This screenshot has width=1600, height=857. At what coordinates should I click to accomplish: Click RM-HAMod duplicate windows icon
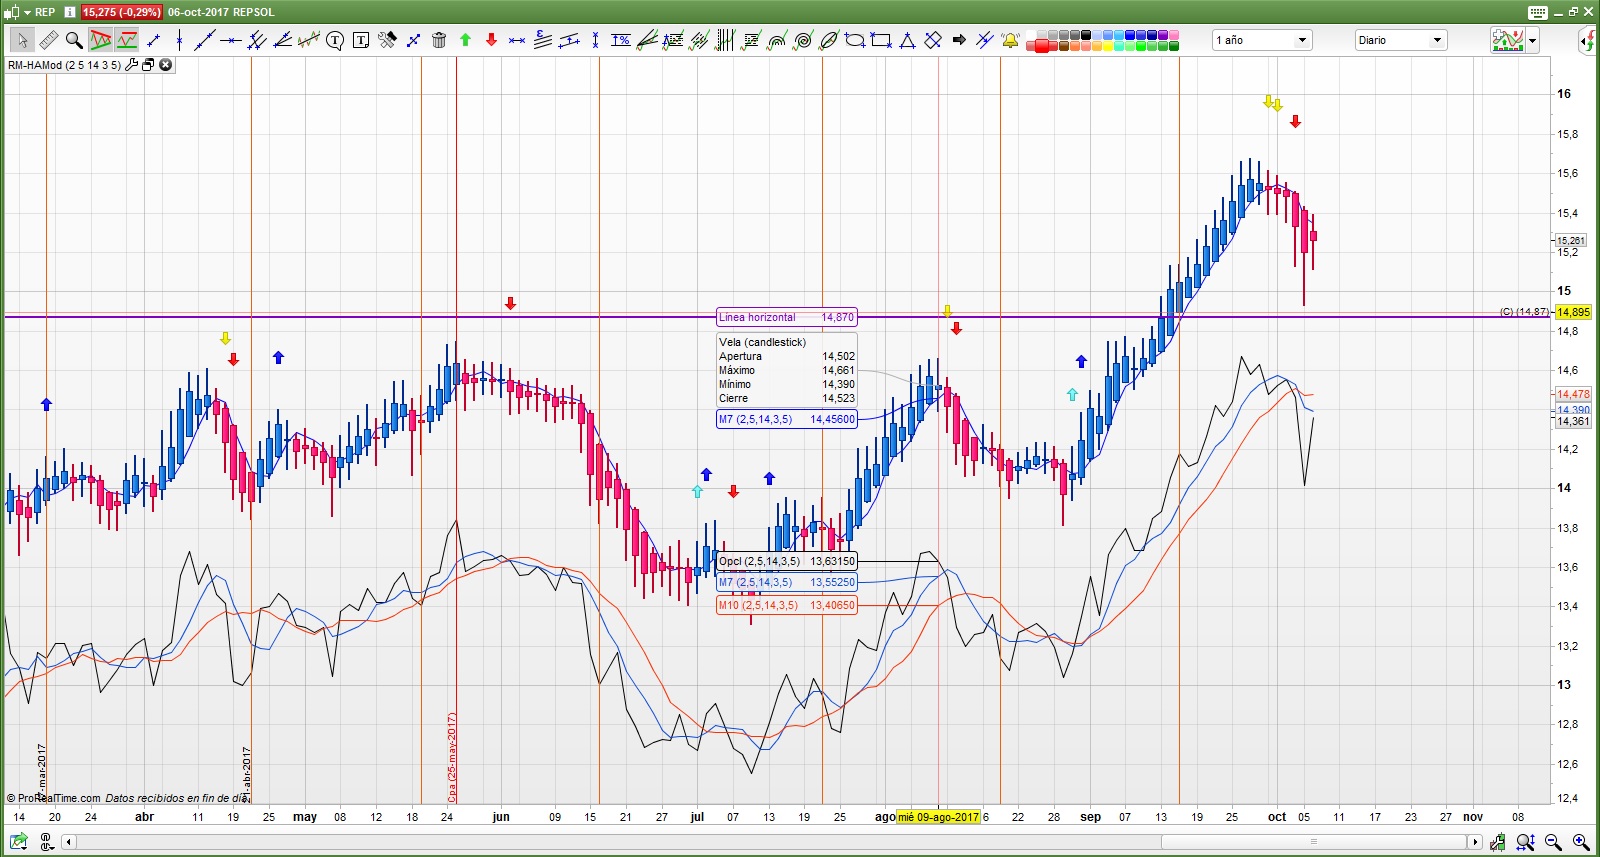point(148,65)
